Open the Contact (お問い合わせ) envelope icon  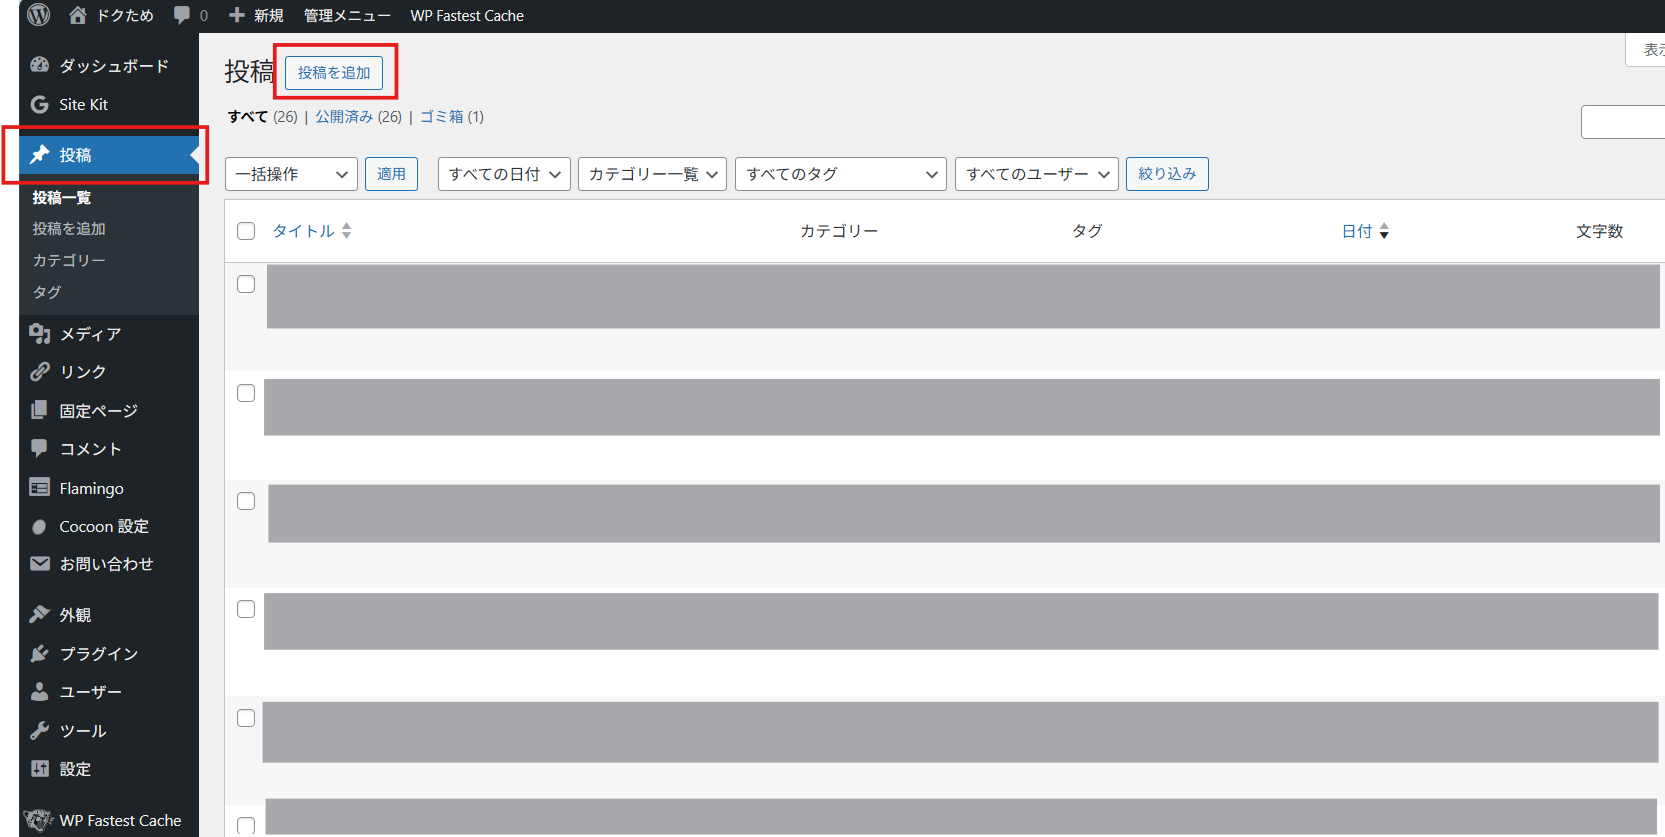[40, 564]
